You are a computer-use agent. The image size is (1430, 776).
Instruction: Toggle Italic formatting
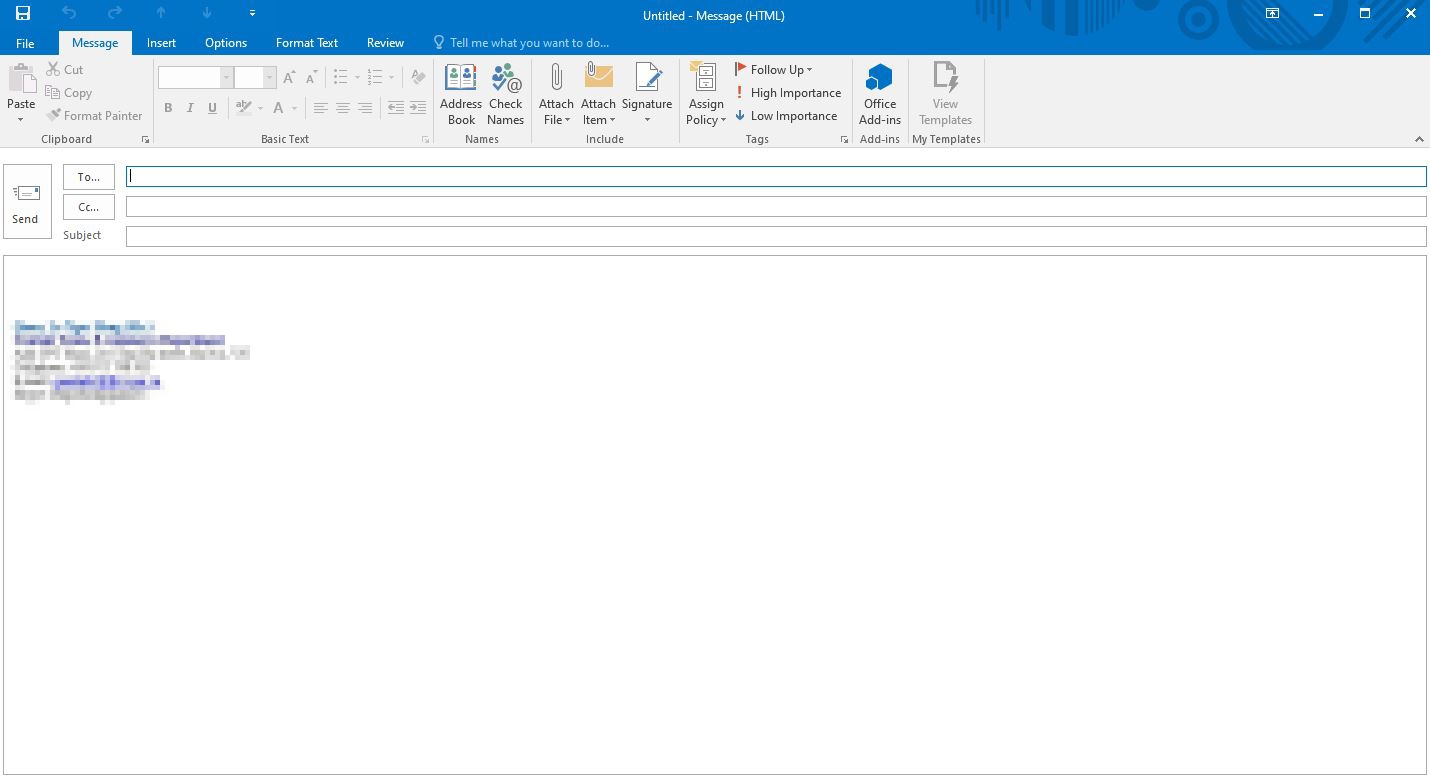(x=190, y=108)
